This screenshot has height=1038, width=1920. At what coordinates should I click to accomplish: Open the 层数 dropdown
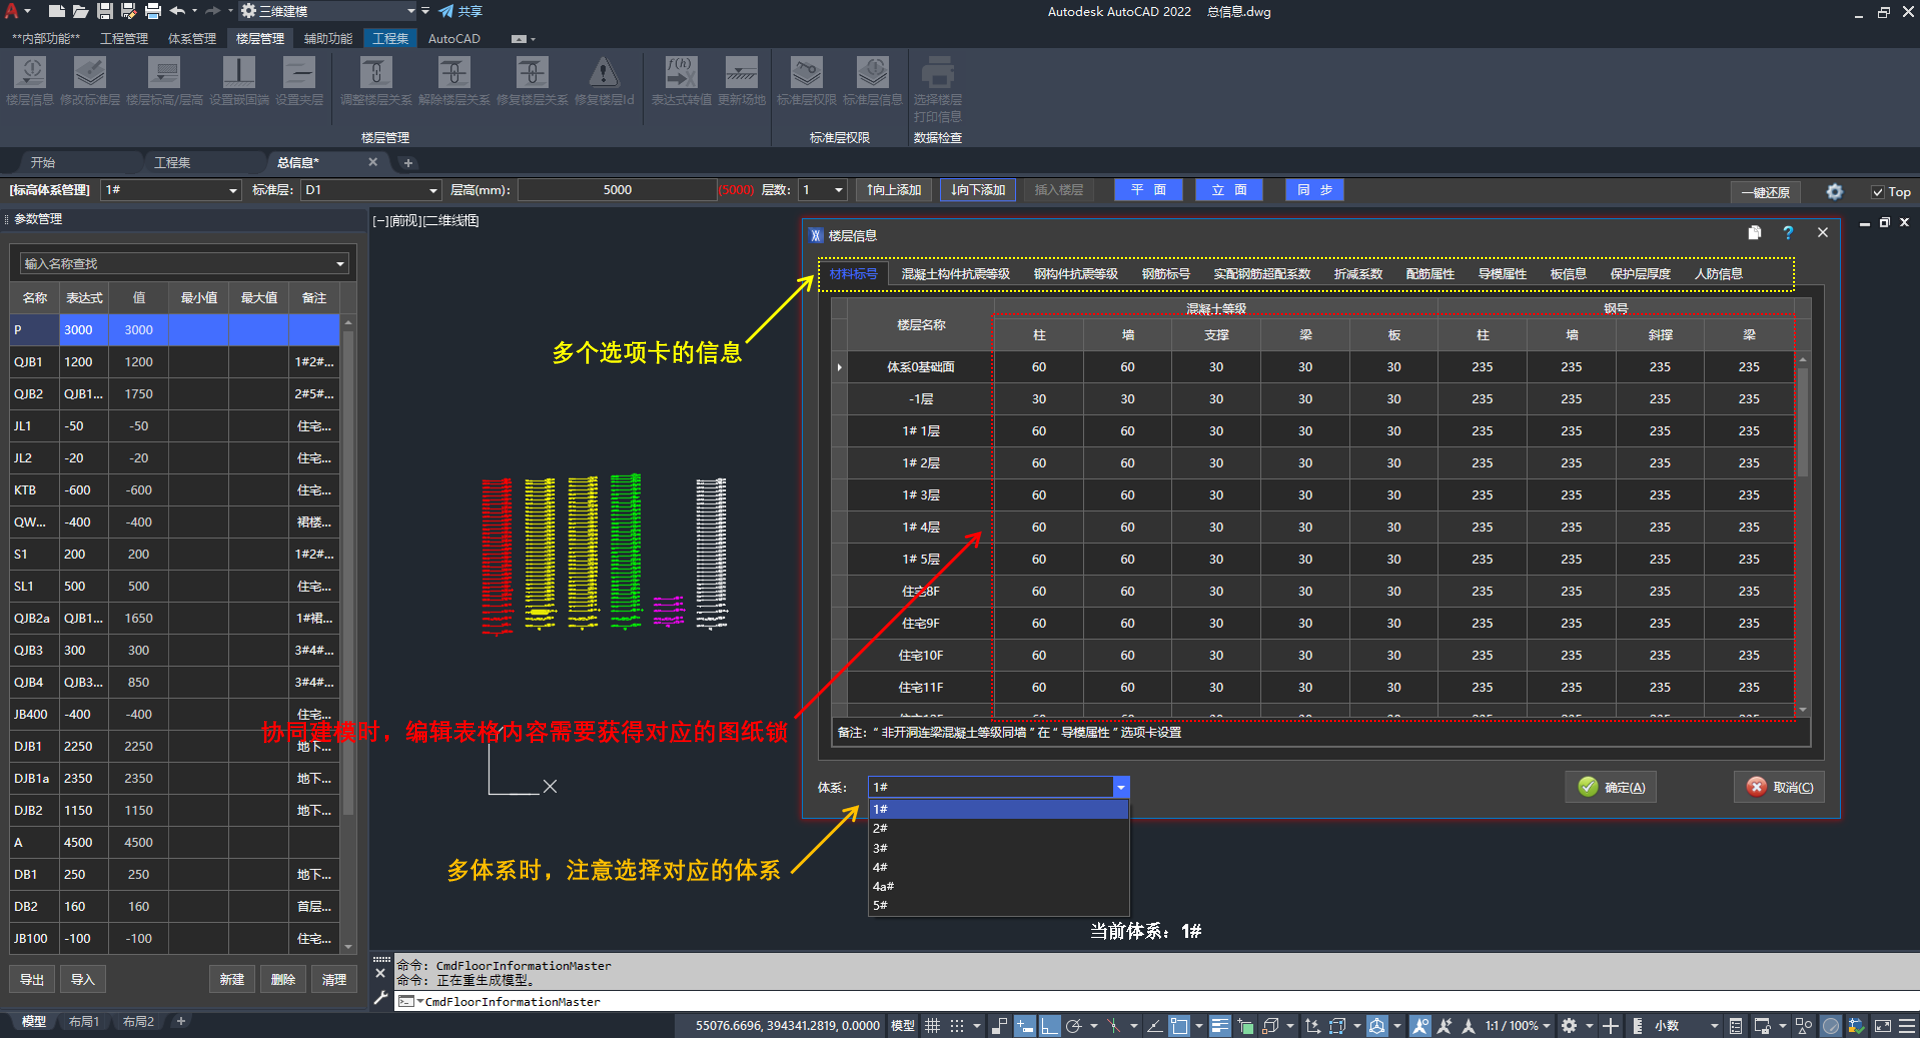click(x=838, y=190)
